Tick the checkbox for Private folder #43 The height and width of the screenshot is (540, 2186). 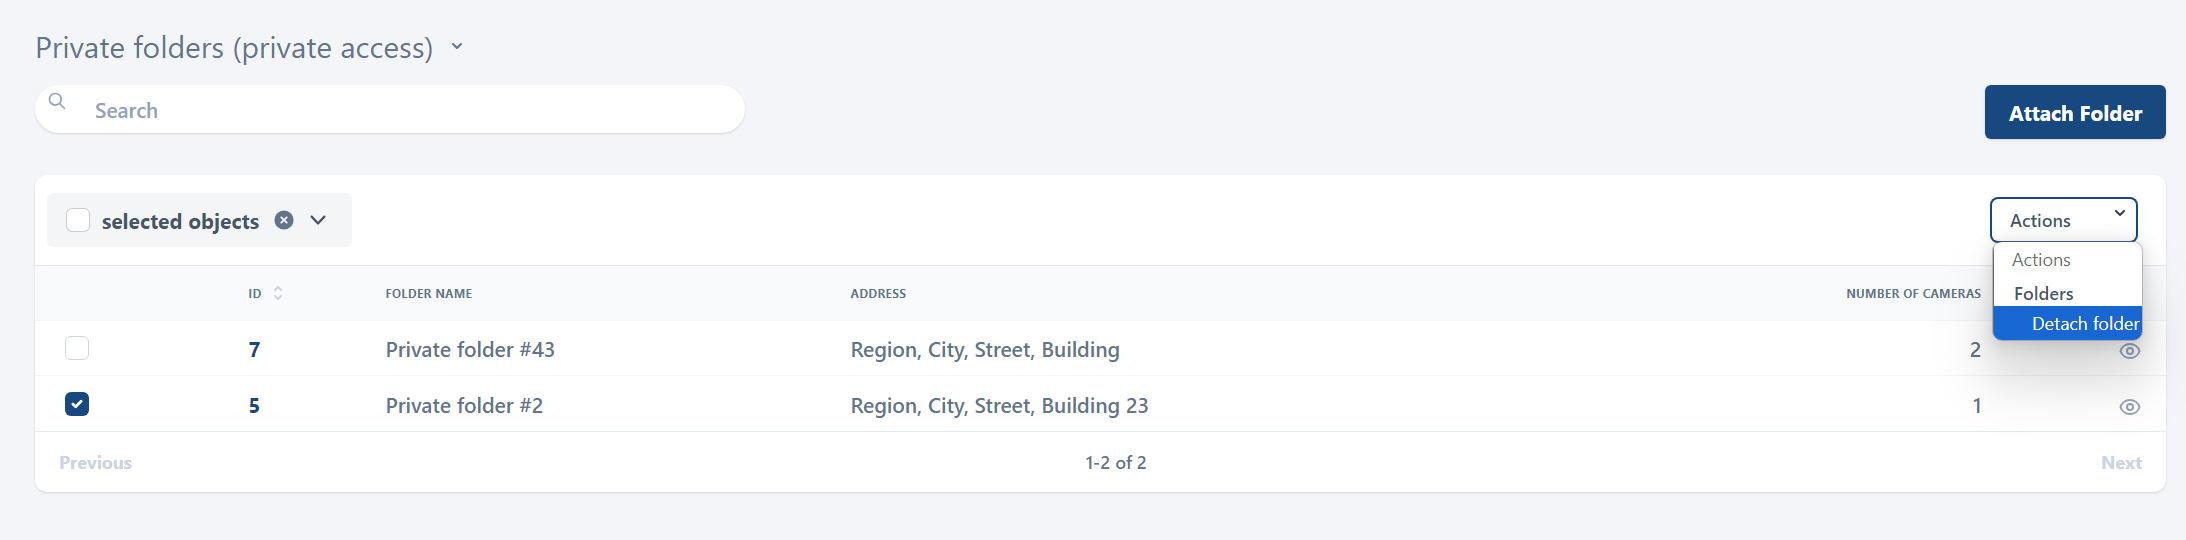pyautogui.click(x=77, y=348)
